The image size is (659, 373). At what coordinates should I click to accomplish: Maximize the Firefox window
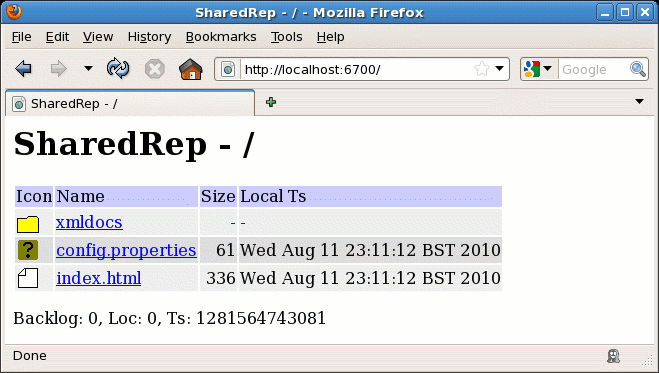pyautogui.click(x=625, y=12)
